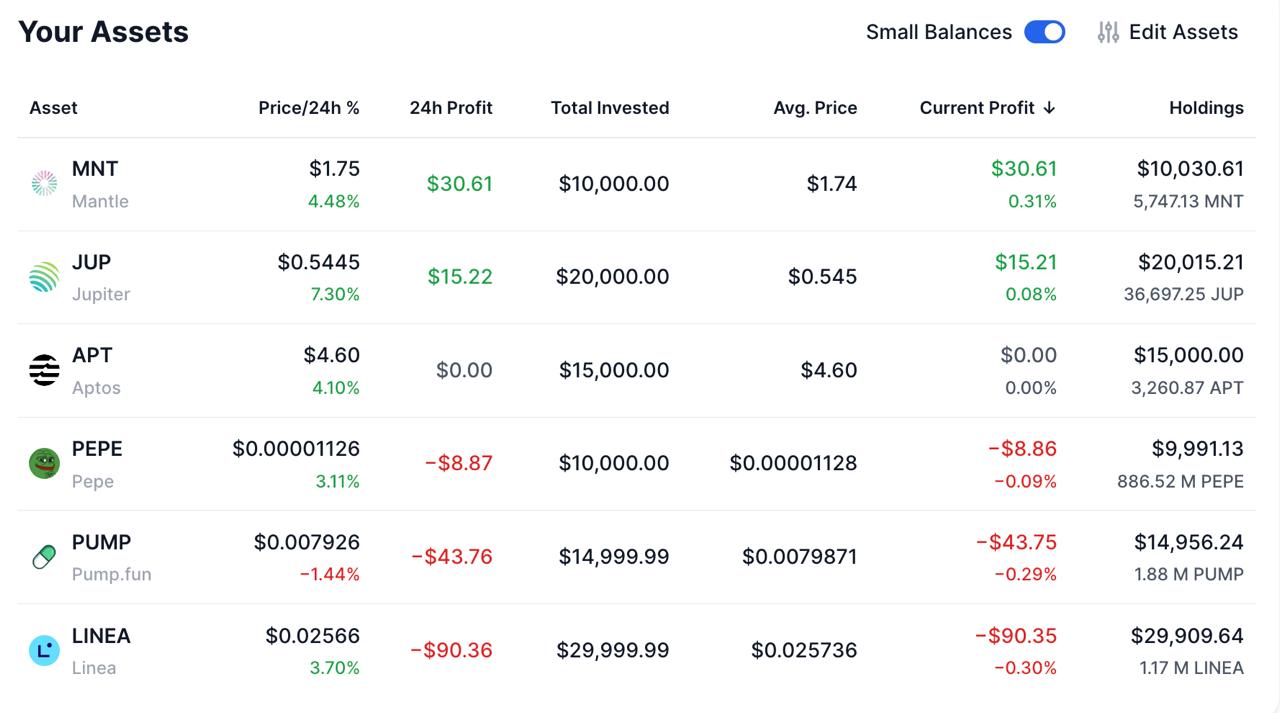
Task: Sort by Current Profit column header
Action: (x=977, y=108)
